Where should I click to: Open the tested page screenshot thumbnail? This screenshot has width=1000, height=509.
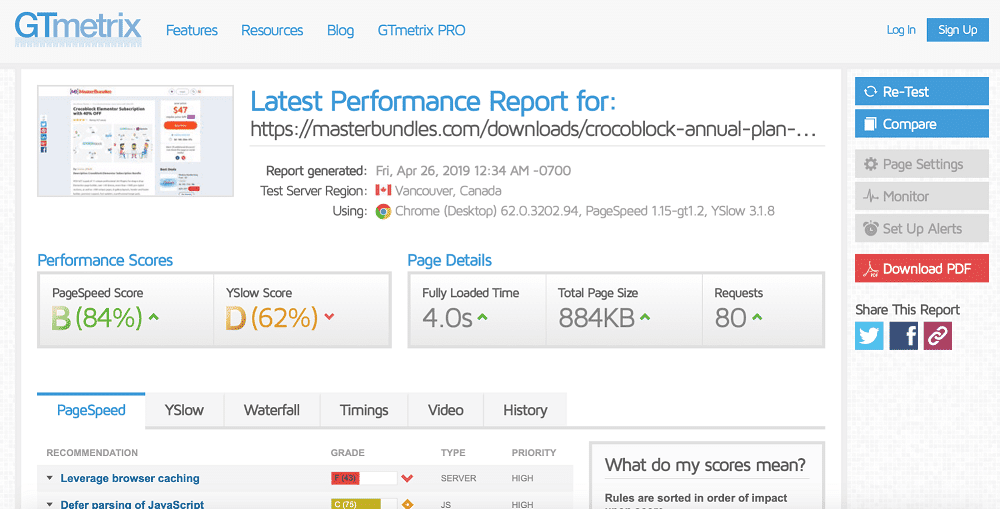coord(135,141)
